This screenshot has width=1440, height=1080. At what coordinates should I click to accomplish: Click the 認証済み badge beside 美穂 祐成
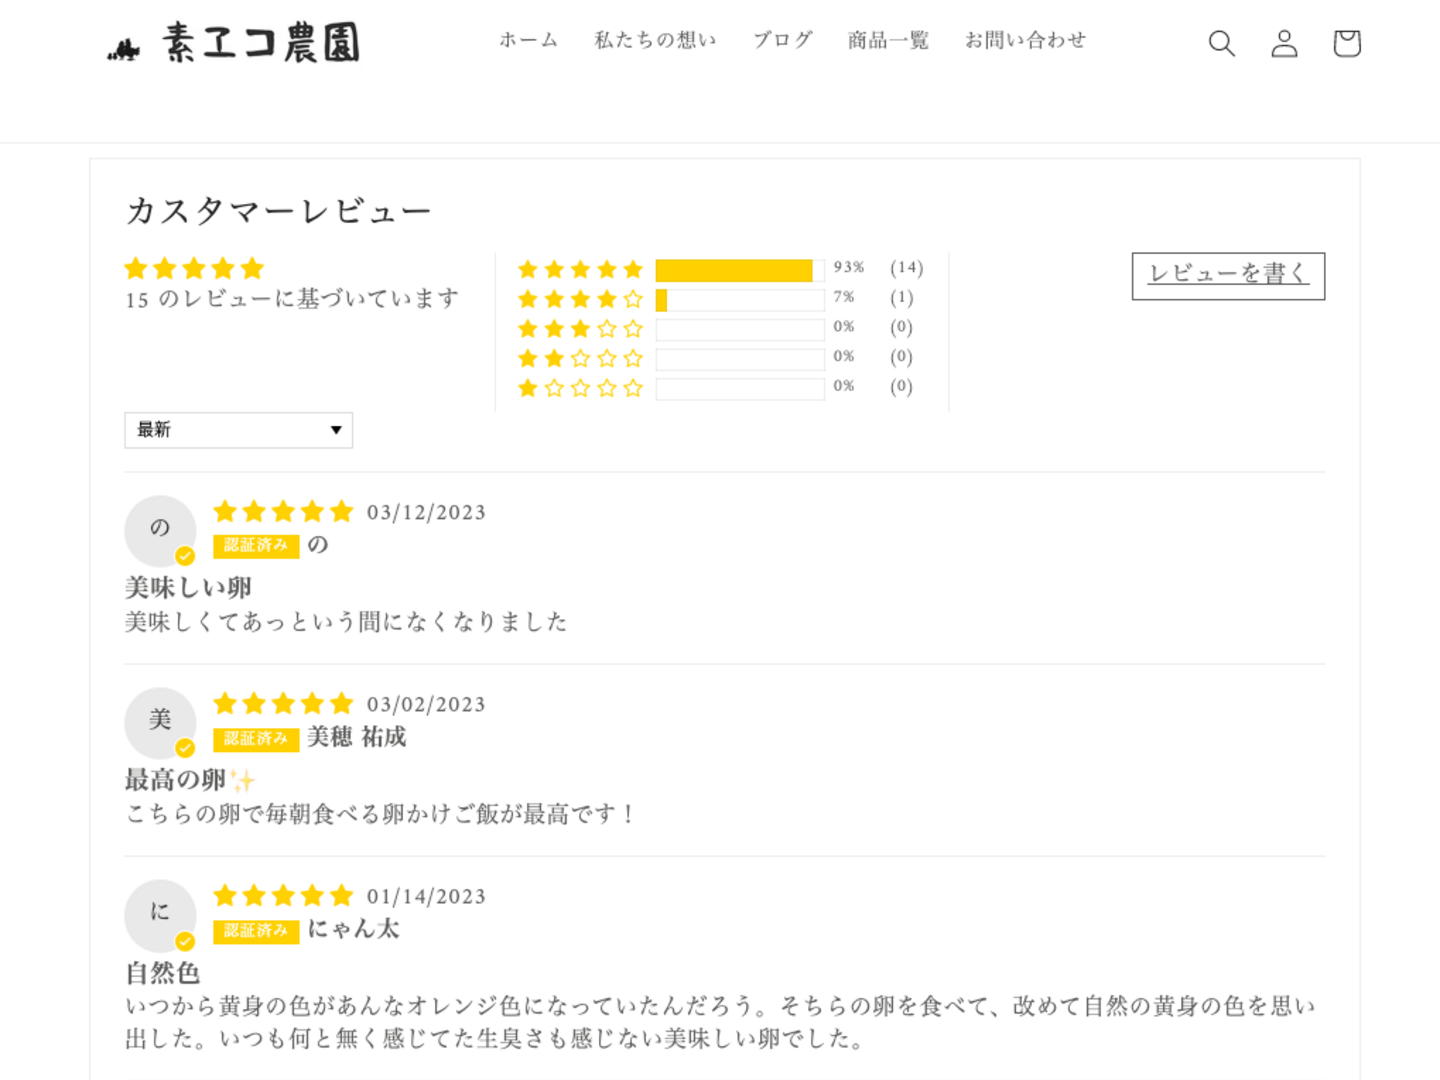tap(256, 739)
